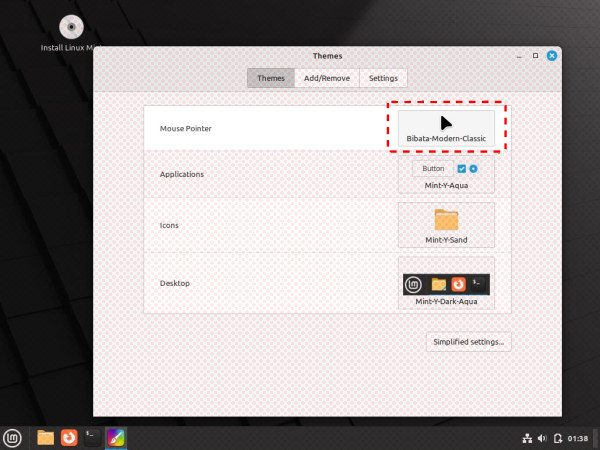Open the Desktop theme chooser Mint-Y-Dark-Aqua
The image size is (600, 450).
coord(446,283)
